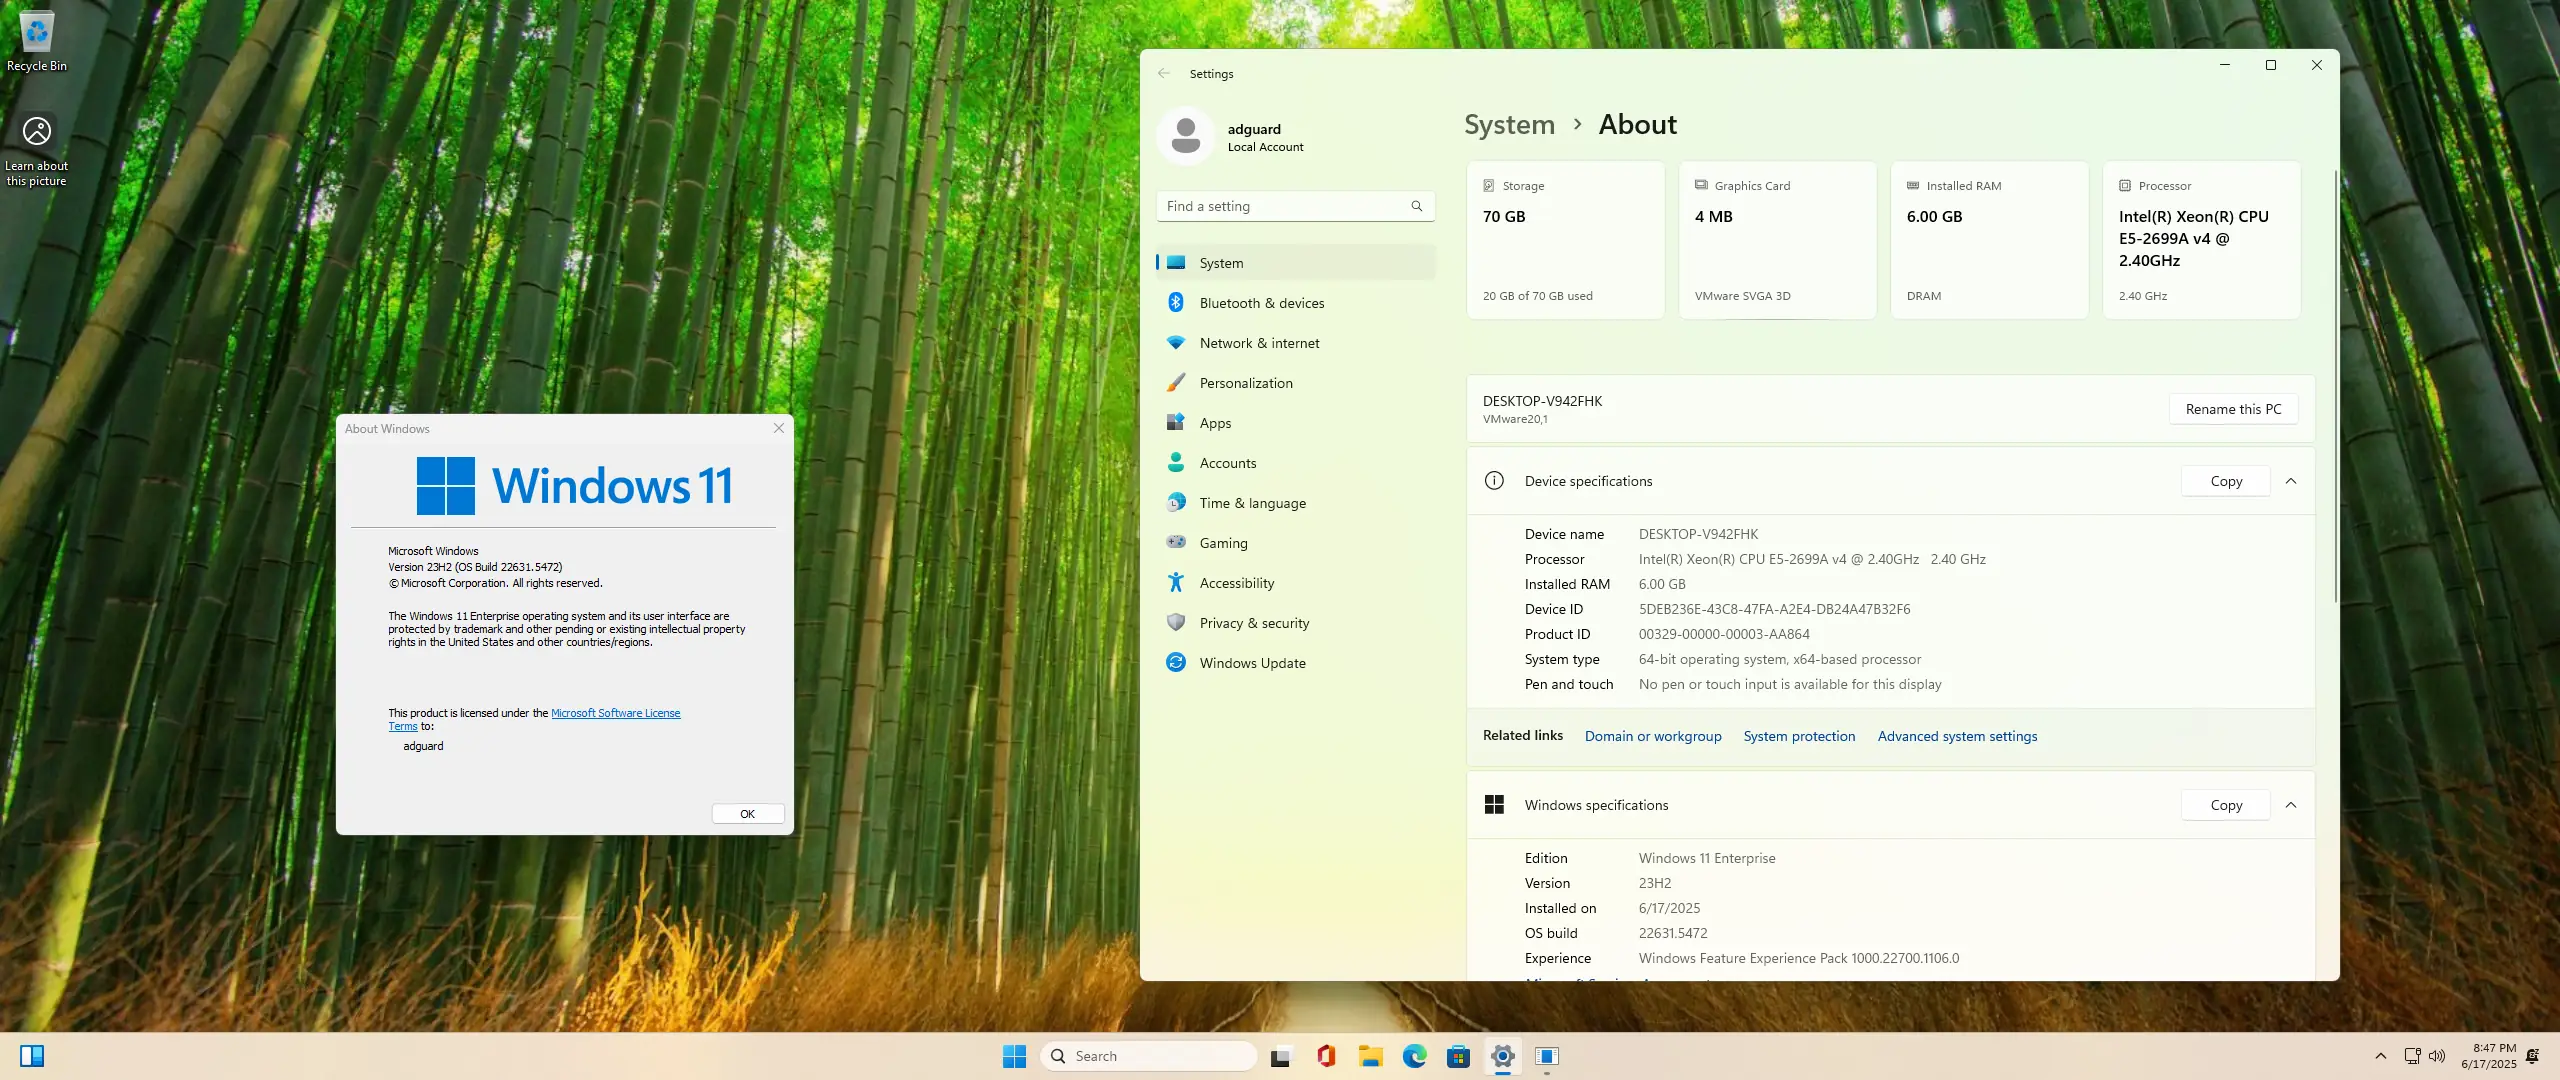Open Privacy & security settings
The width and height of the screenshot is (2560, 1080).
click(x=1254, y=623)
